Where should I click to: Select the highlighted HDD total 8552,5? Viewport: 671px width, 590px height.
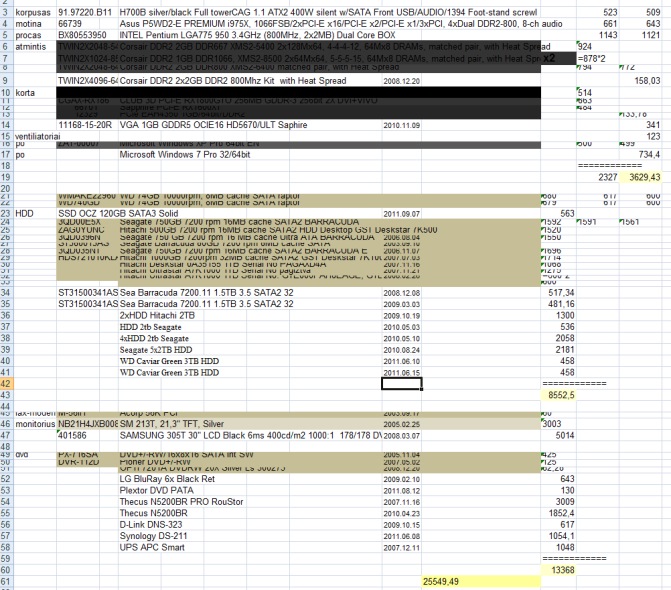(558, 395)
